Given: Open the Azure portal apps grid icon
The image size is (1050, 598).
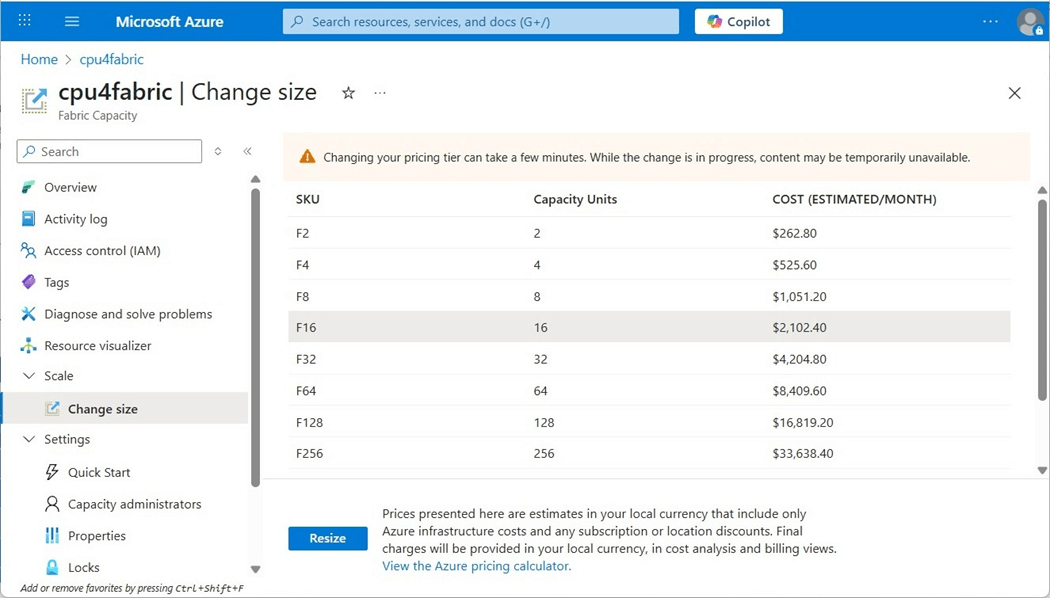Looking at the screenshot, I should pos(25,21).
